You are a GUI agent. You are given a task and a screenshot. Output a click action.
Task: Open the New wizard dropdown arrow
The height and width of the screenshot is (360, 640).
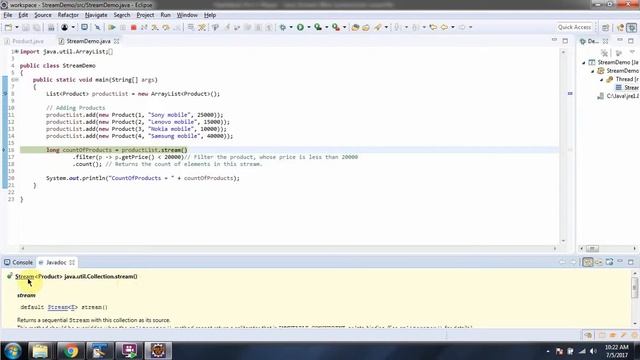[x=17, y=27]
